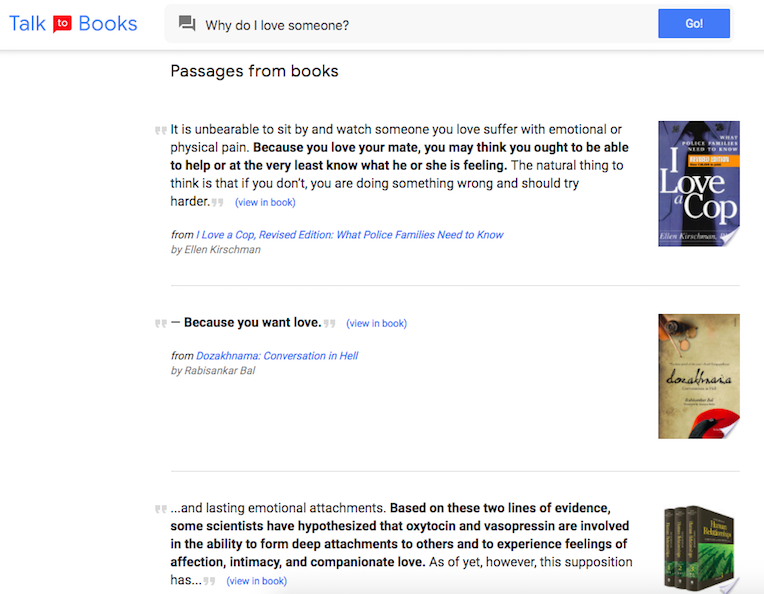764x594 pixels.
Task: Click the Dozakhnama book cover
Action: [x=698, y=376]
